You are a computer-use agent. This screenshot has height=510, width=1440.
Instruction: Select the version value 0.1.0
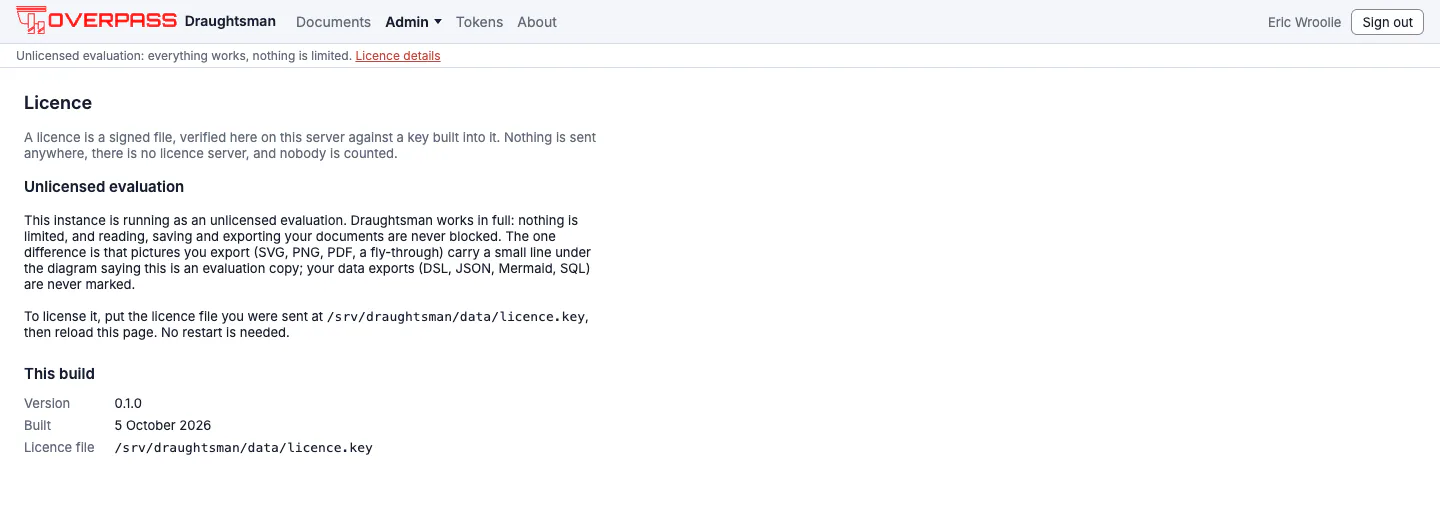tap(128, 404)
